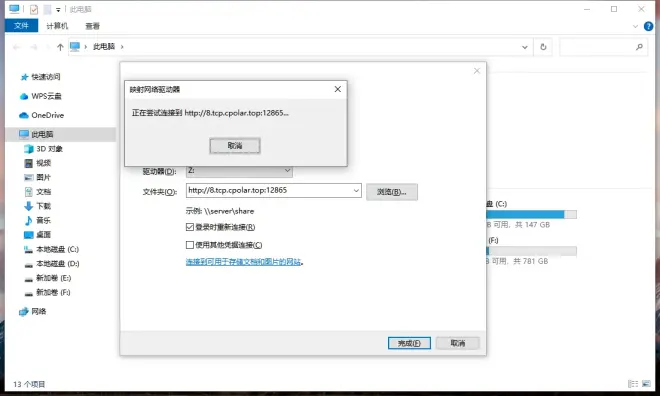This screenshot has height=396, width=660.
Task: Click the computer icon in address bar
Action: point(75,47)
